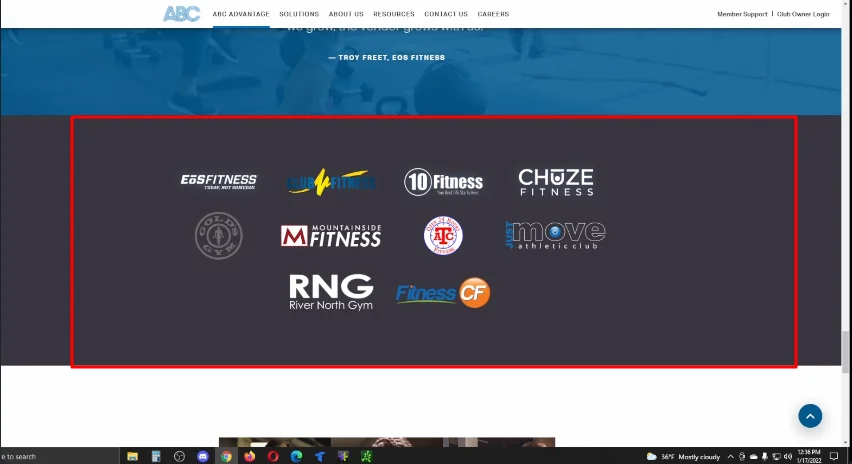Open the Careers page
Image resolution: width=852 pixels, height=464 pixels.
click(493, 14)
